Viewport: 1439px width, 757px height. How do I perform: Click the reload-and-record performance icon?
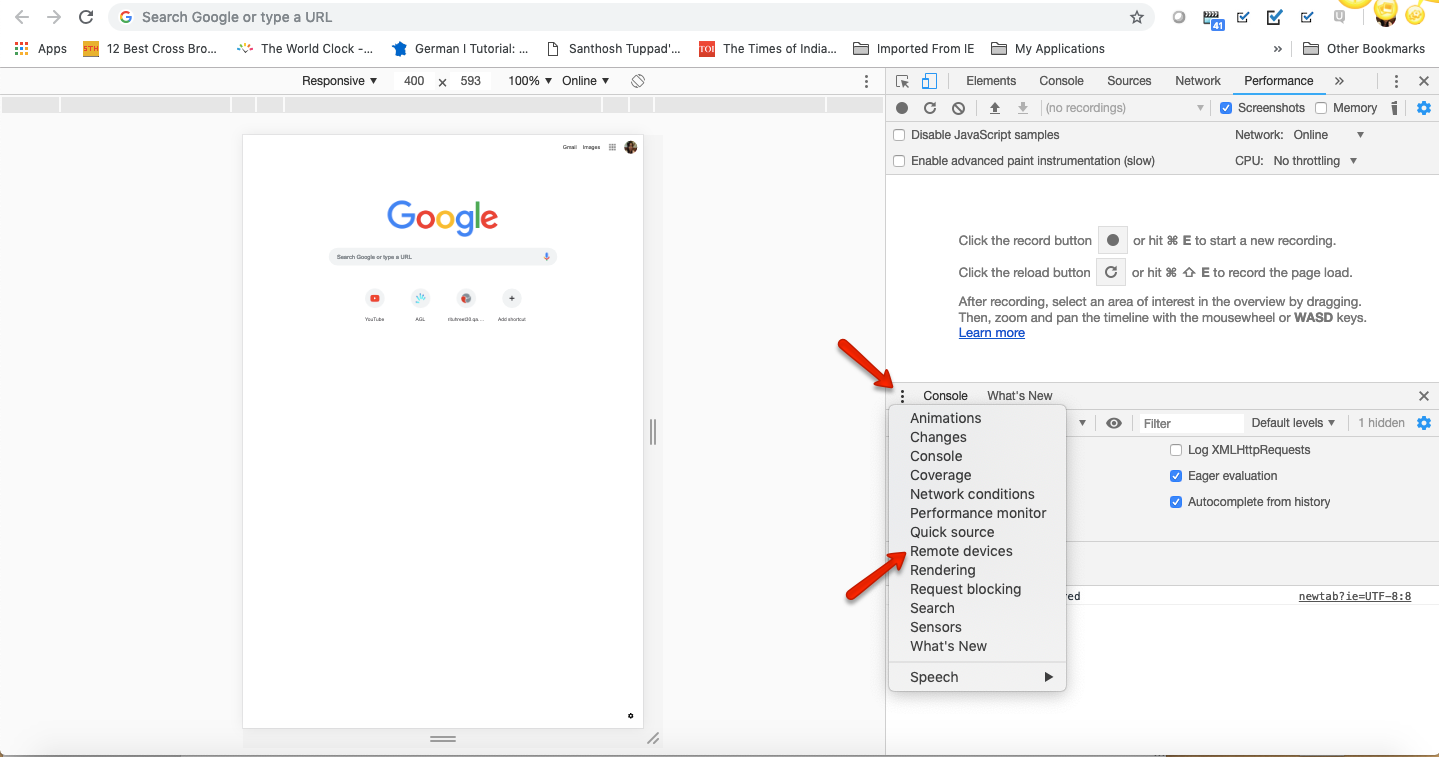[x=930, y=107]
